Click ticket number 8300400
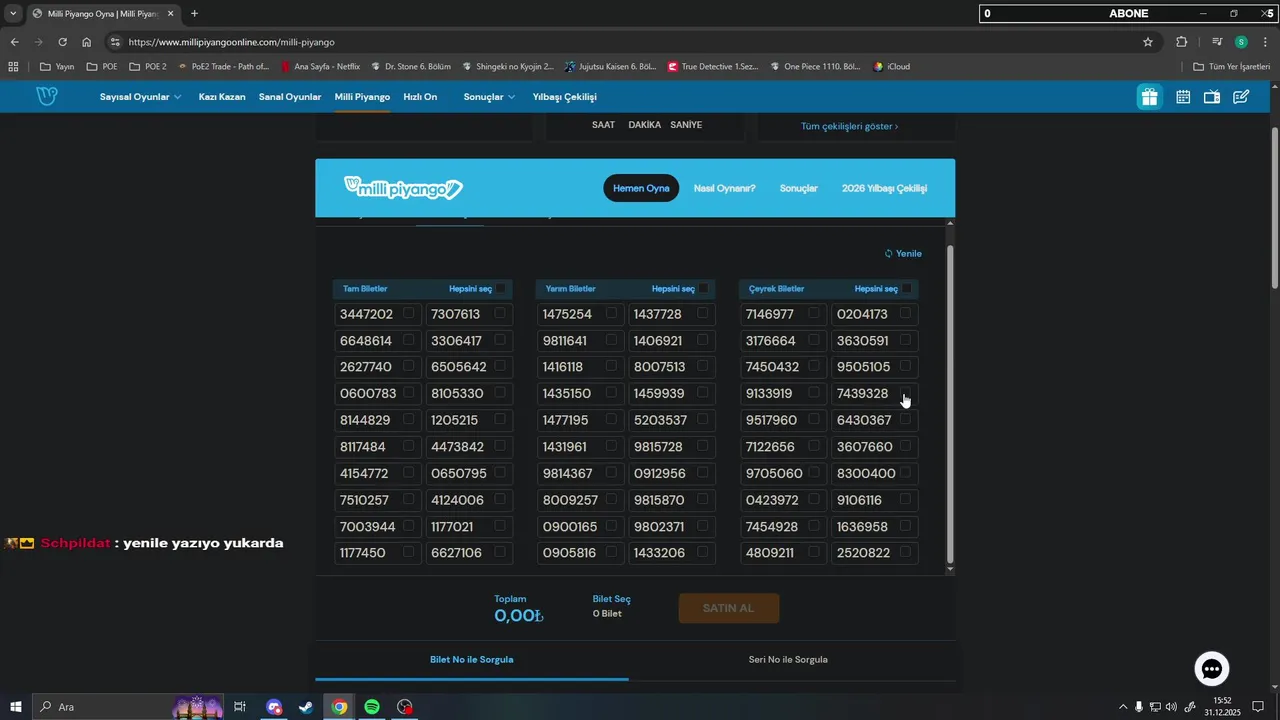The width and height of the screenshot is (1280, 720). [866, 473]
